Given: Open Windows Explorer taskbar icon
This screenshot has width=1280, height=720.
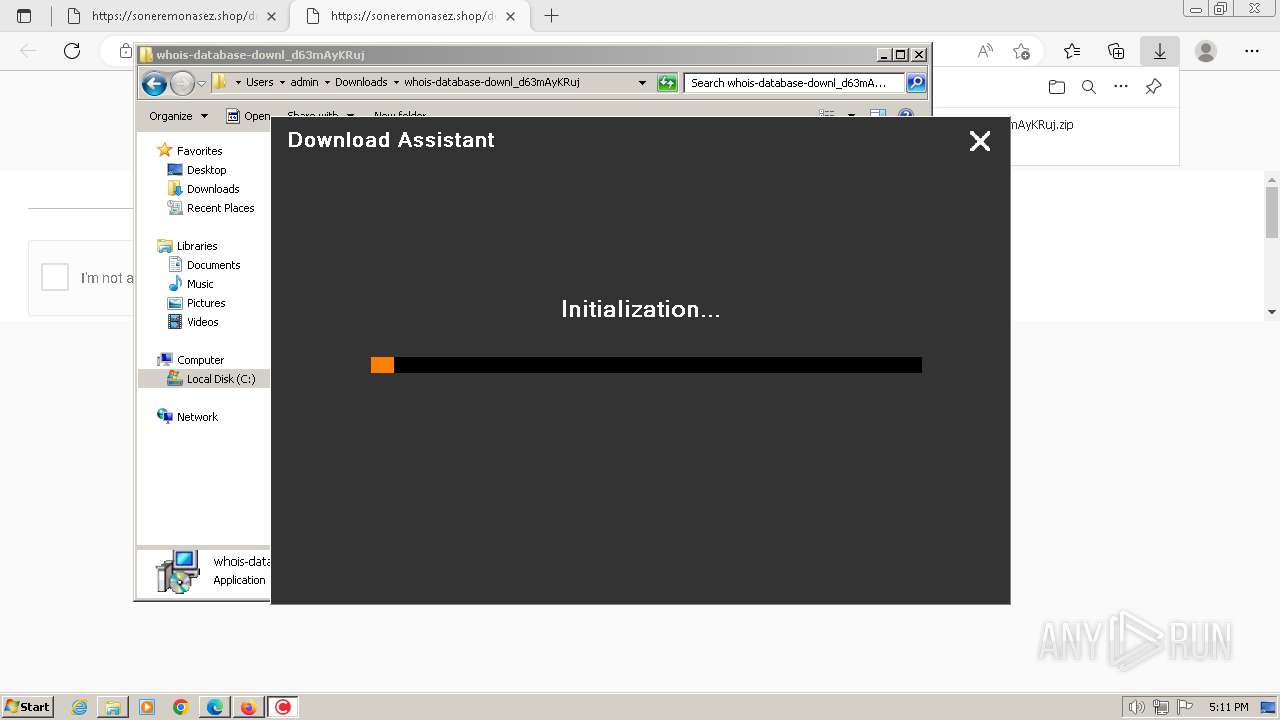Looking at the screenshot, I should (113, 707).
